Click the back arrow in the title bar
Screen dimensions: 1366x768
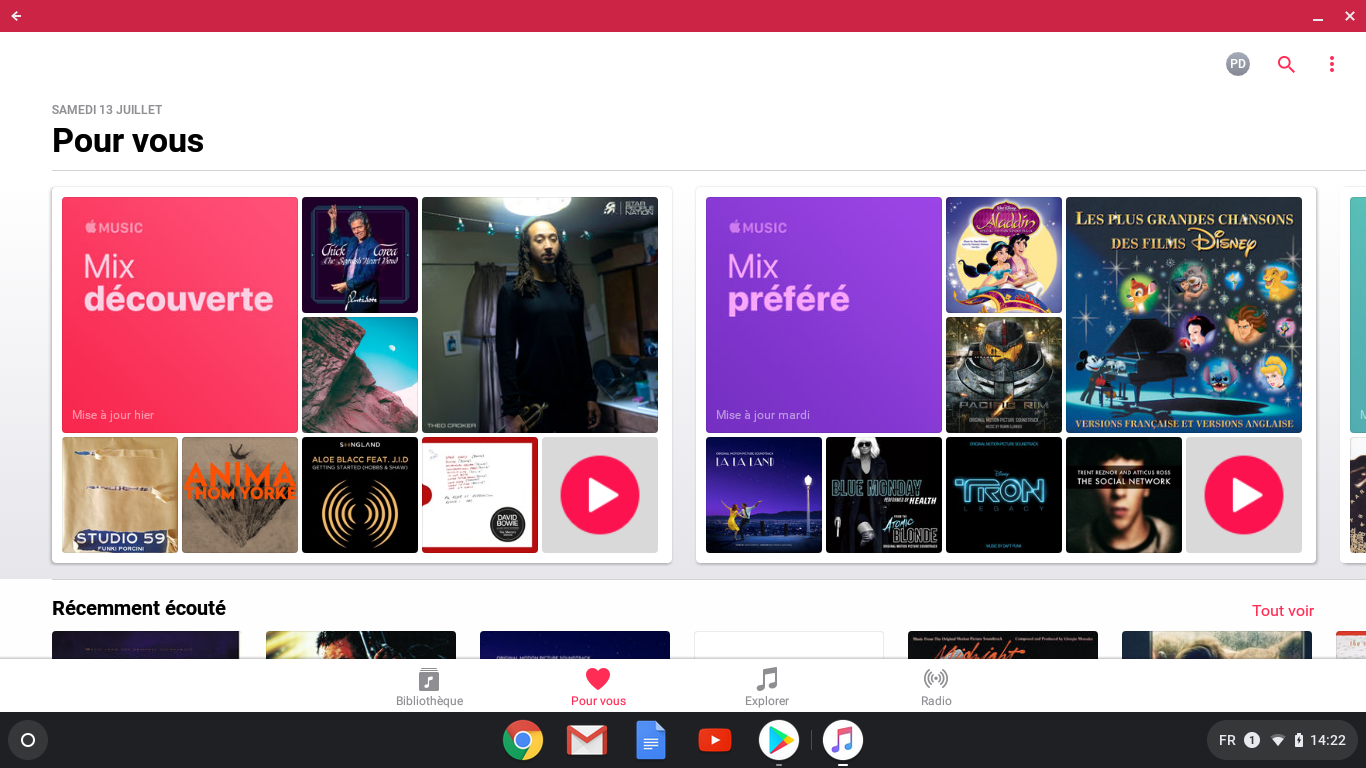pyautogui.click(x=16, y=16)
